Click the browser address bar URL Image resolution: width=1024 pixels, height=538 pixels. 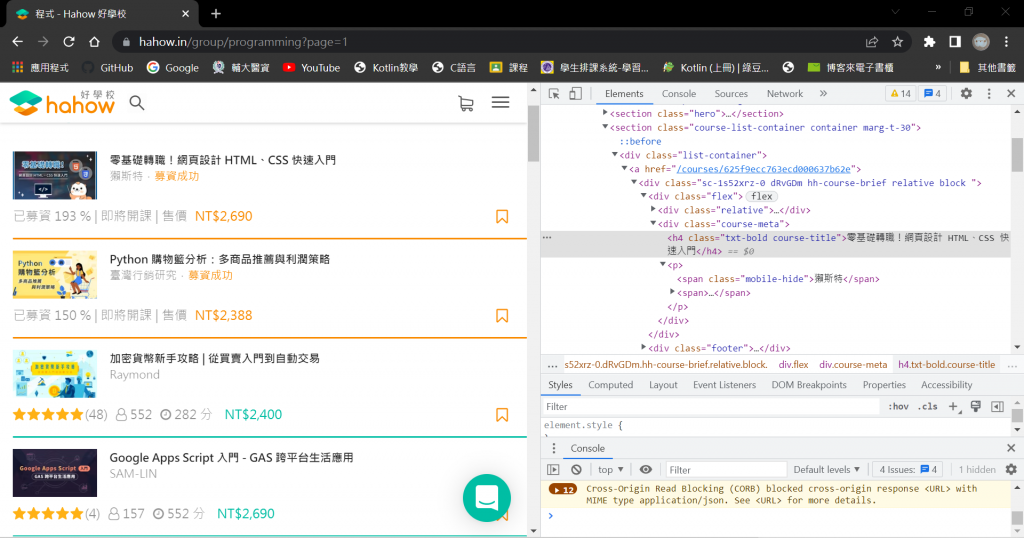pyautogui.click(x=242, y=42)
